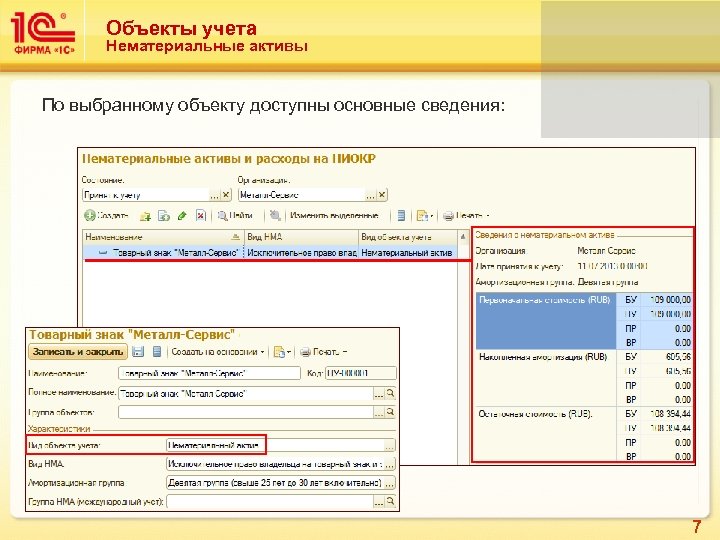Click the green pencil edit icon

(x=182, y=216)
